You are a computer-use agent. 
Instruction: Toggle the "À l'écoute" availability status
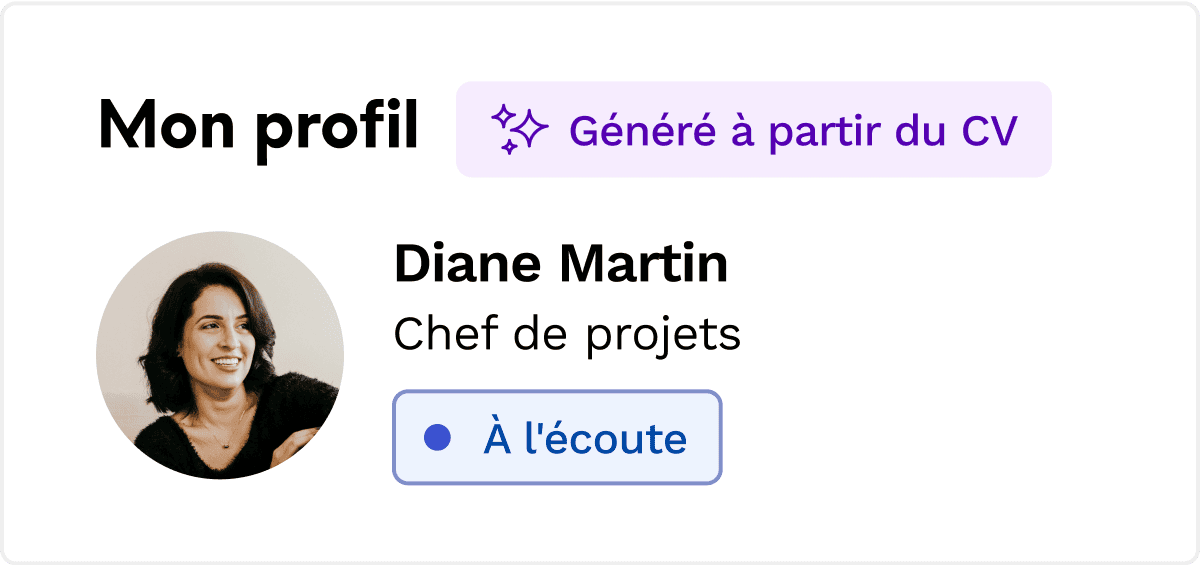pyautogui.click(x=557, y=438)
